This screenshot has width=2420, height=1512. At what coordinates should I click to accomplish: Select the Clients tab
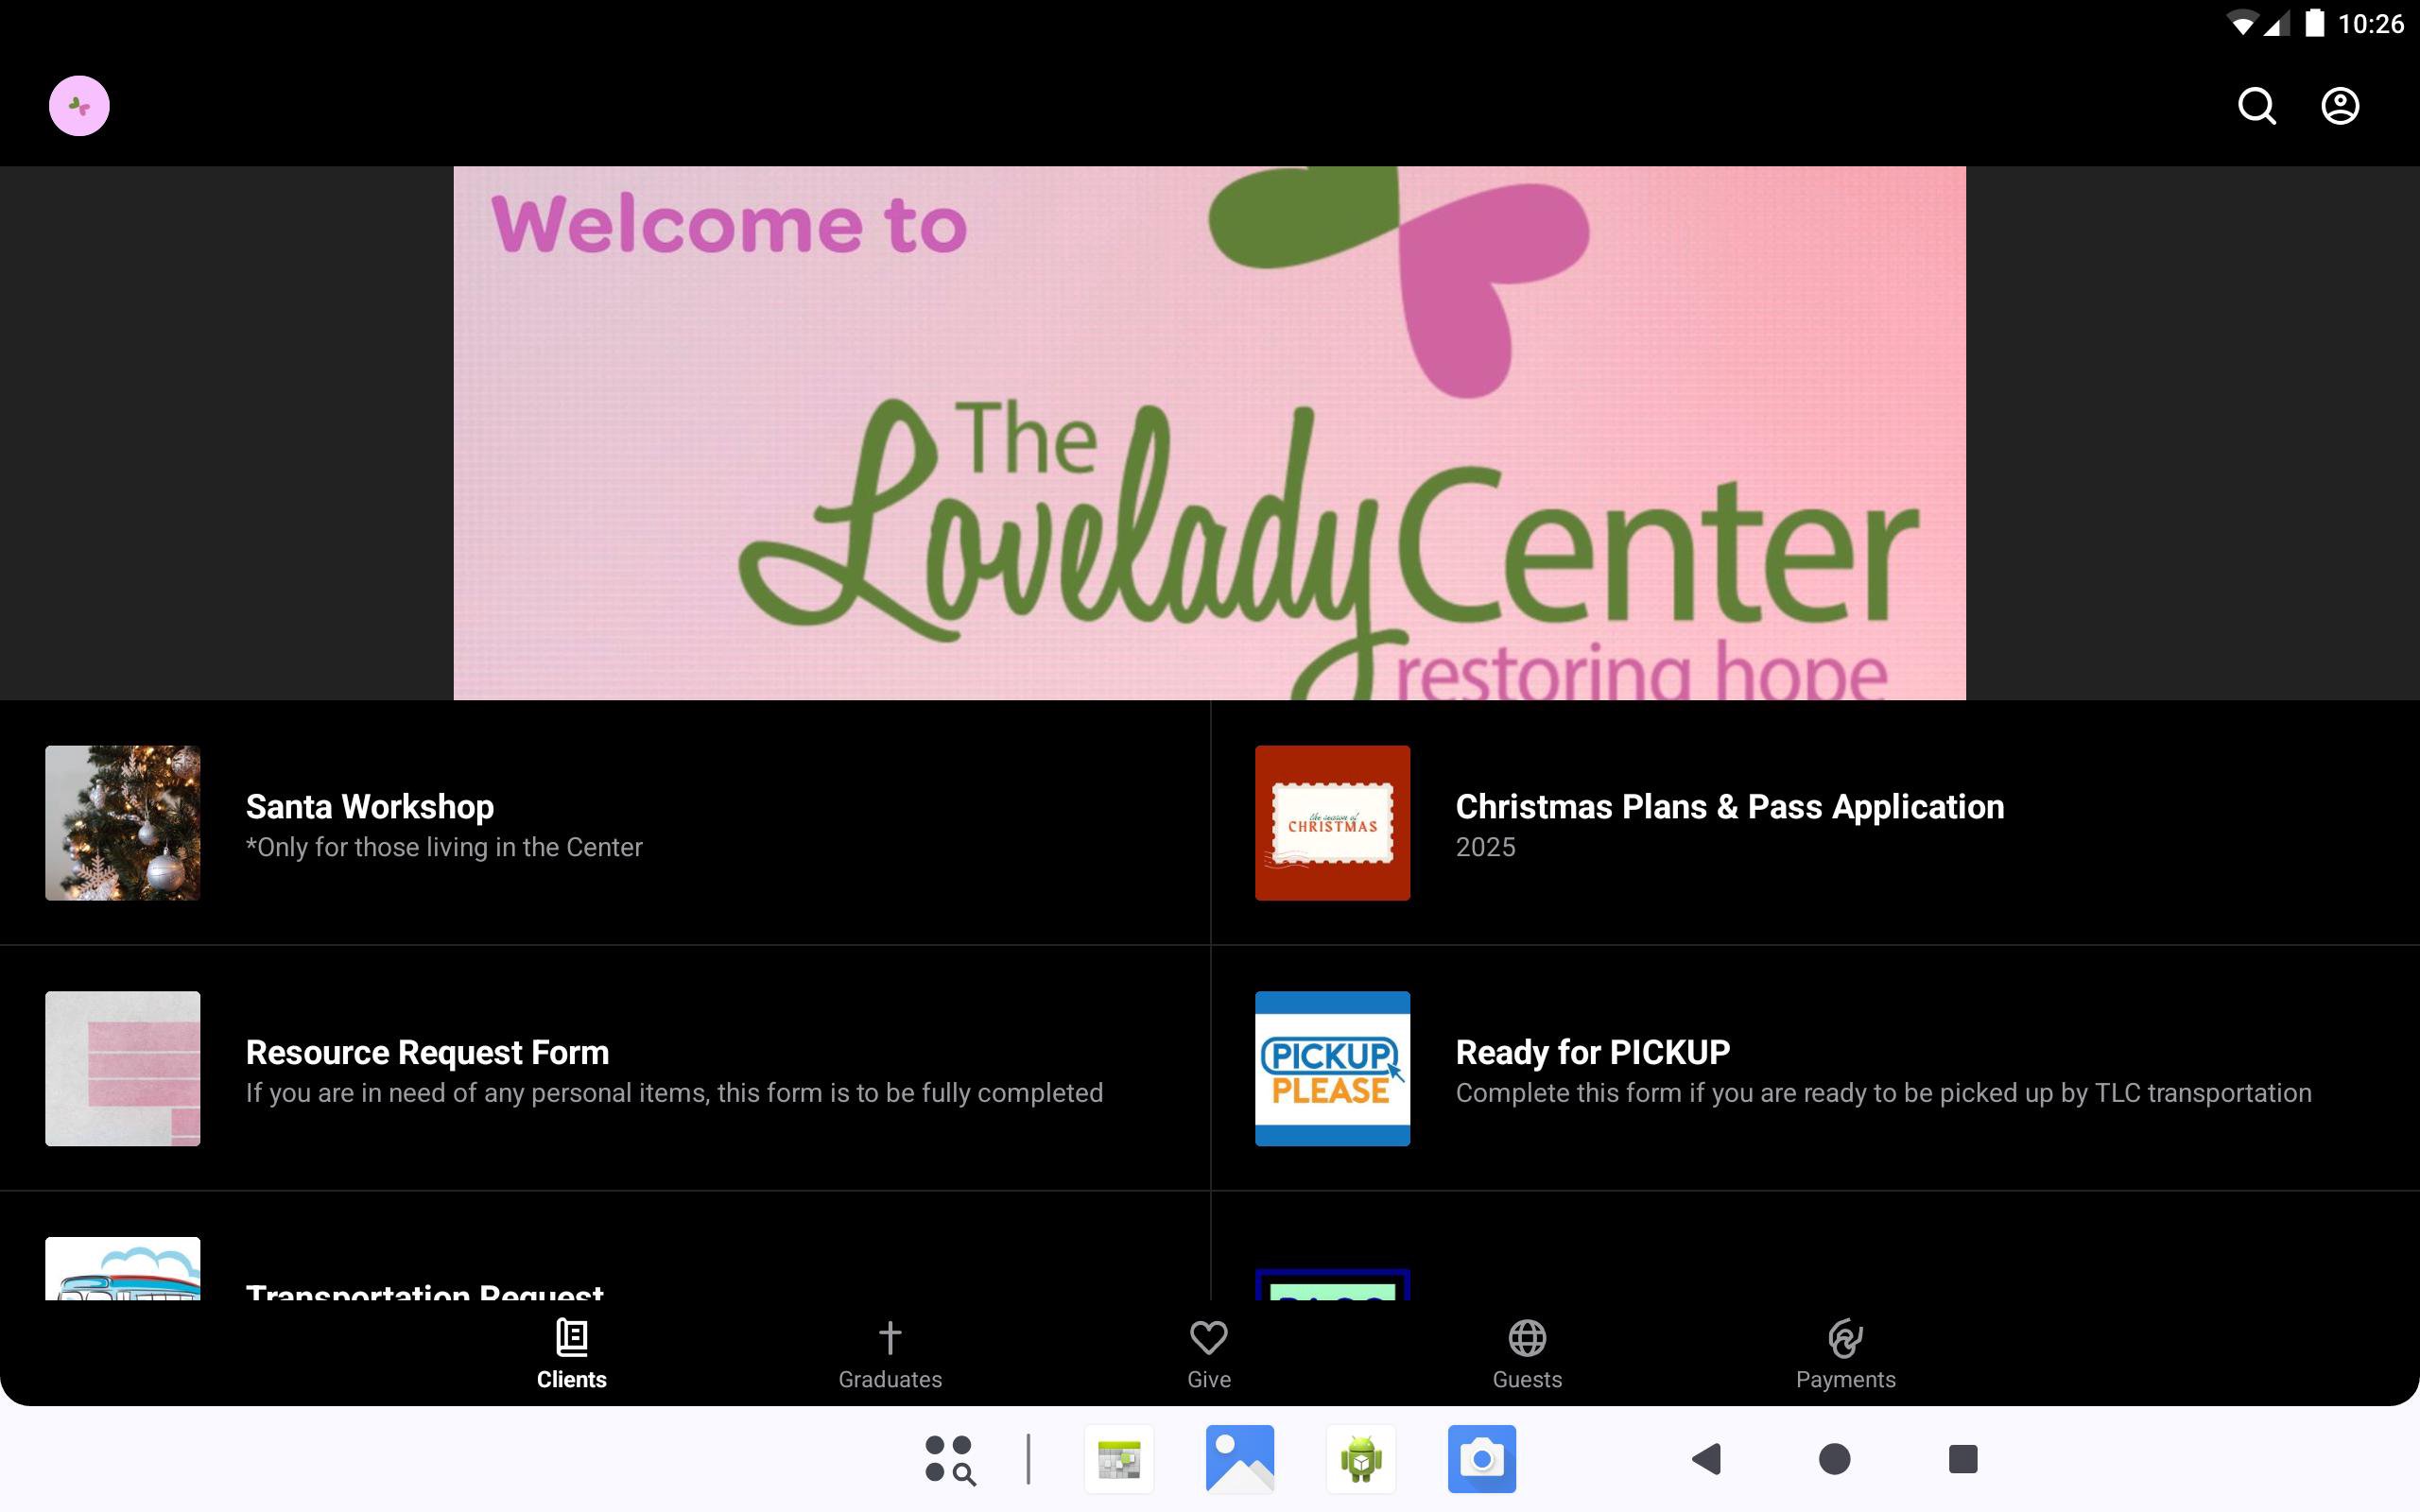tap(571, 1354)
